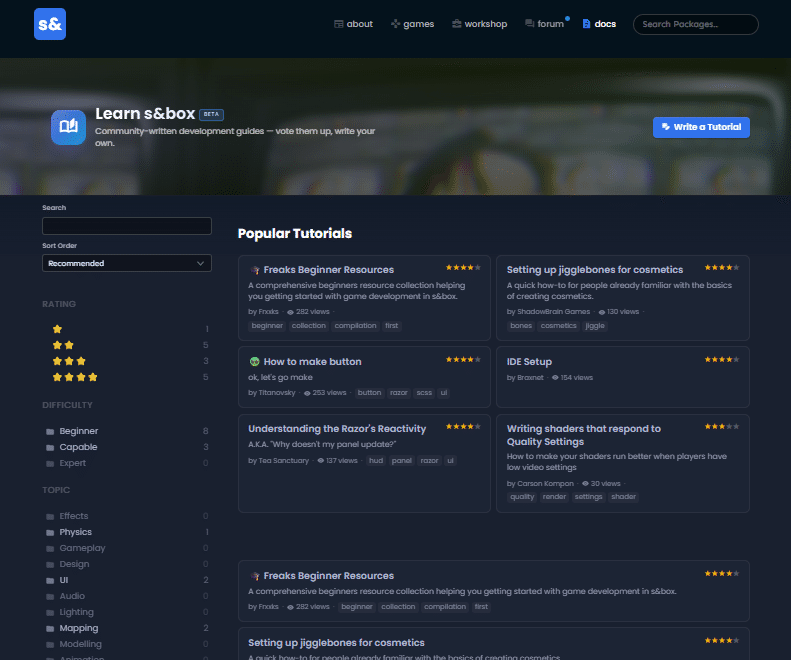Screen dimensions: 791x660
Task: Select the Expert difficulty filter
Action: pyautogui.click(x=128, y=463)
